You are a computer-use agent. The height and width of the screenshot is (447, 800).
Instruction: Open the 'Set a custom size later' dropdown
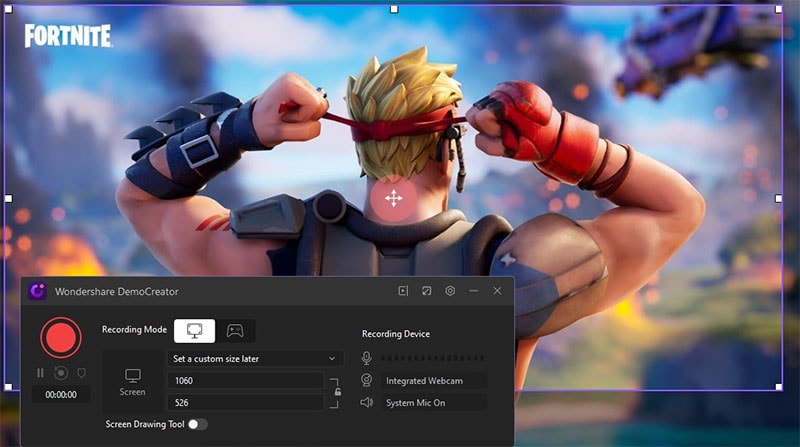(x=255, y=359)
